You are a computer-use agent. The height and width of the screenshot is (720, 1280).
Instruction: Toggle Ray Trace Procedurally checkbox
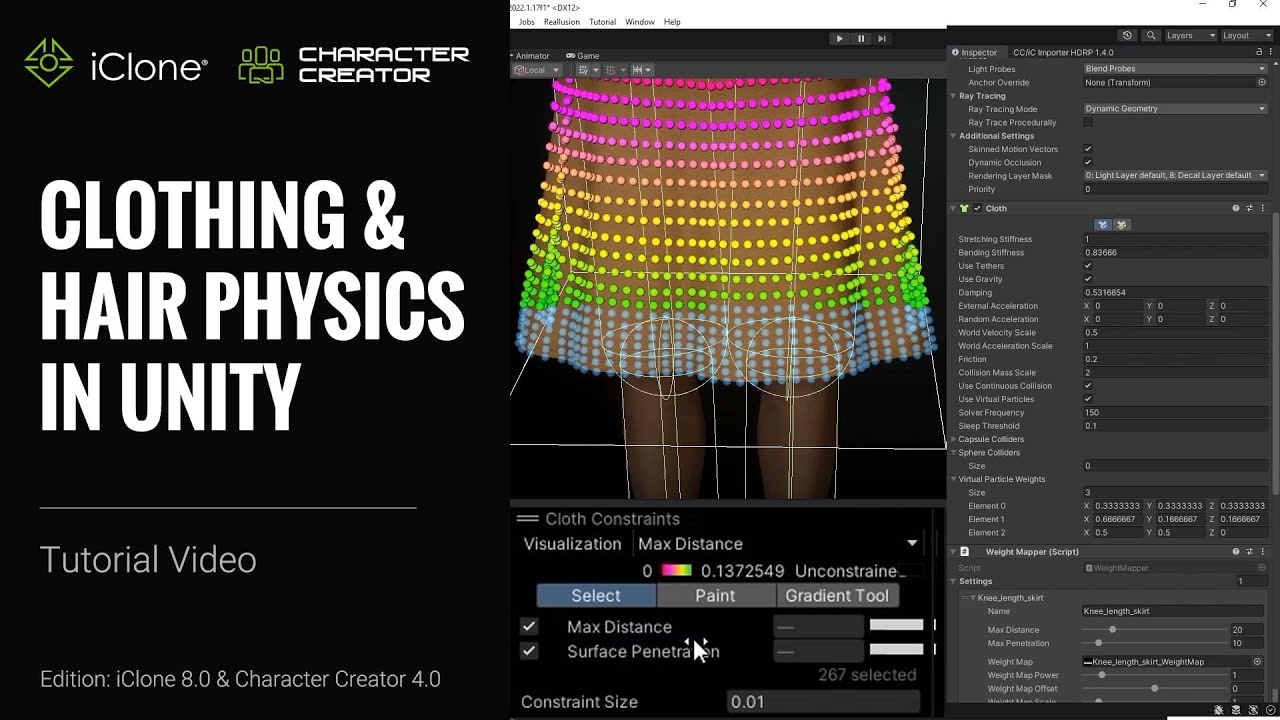pyautogui.click(x=1088, y=122)
